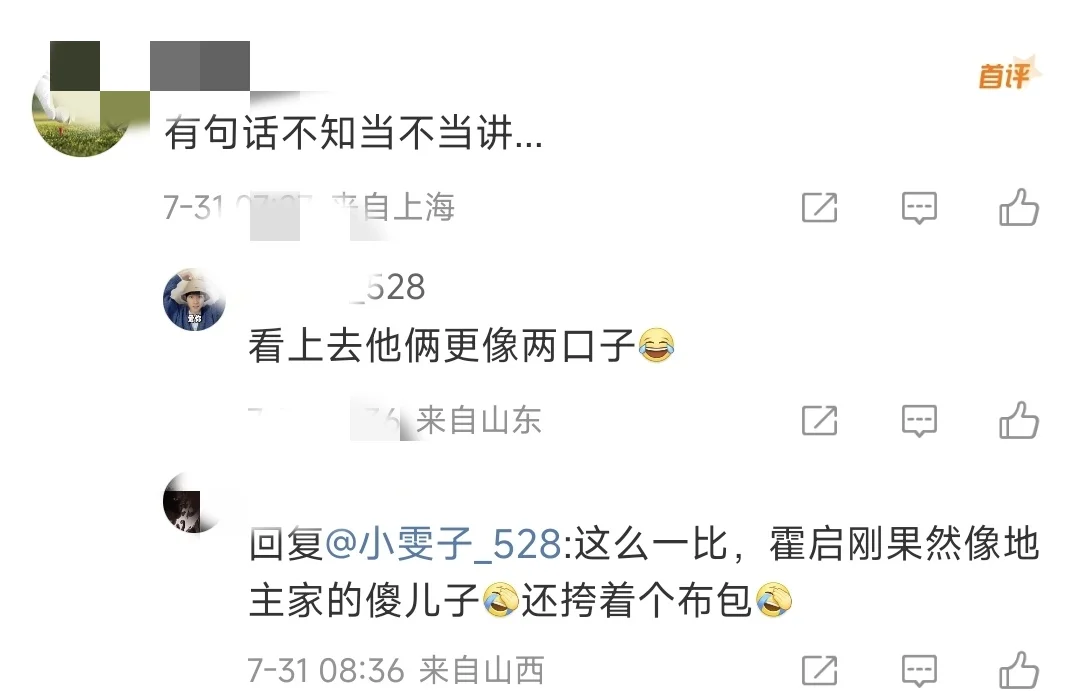This screenshot has width=1080, height=691.
Task: Share the Shanghai comment via repost icon
Action: click(819, 207)
